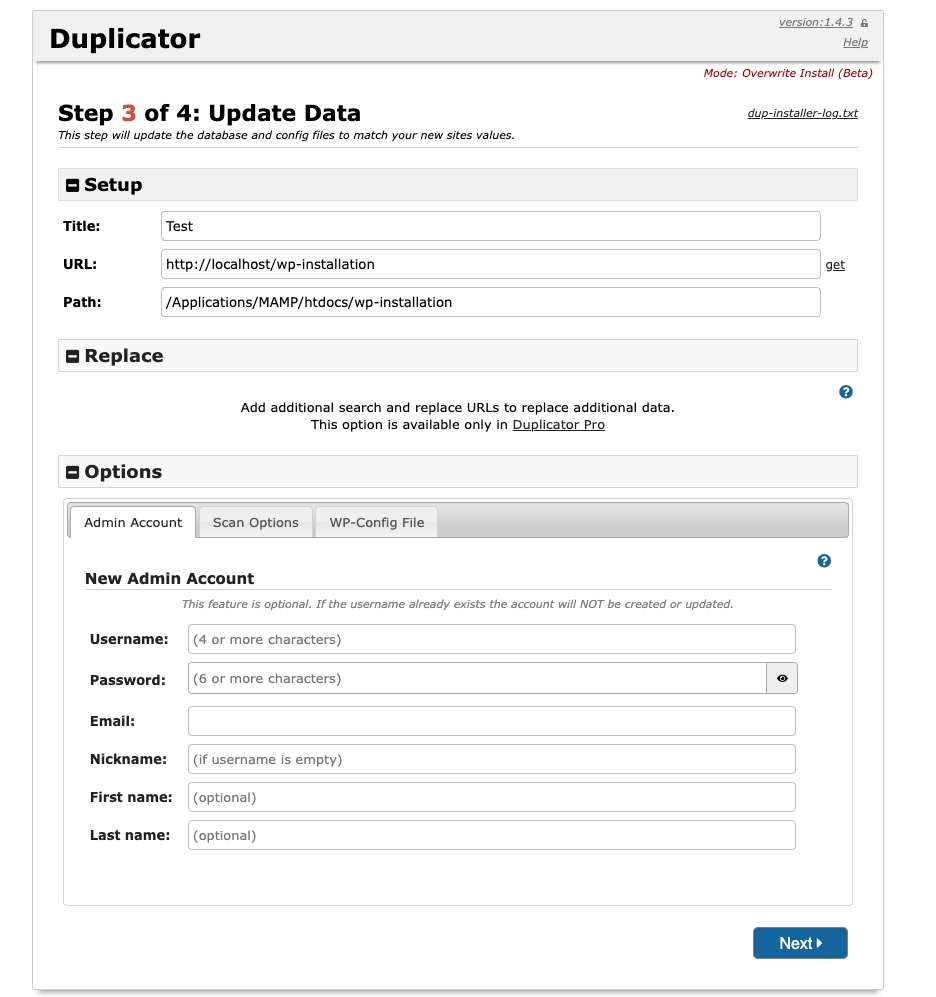
Task: Click the 'This step will update the database' subtitle
Action: click(x=286, y=135)
